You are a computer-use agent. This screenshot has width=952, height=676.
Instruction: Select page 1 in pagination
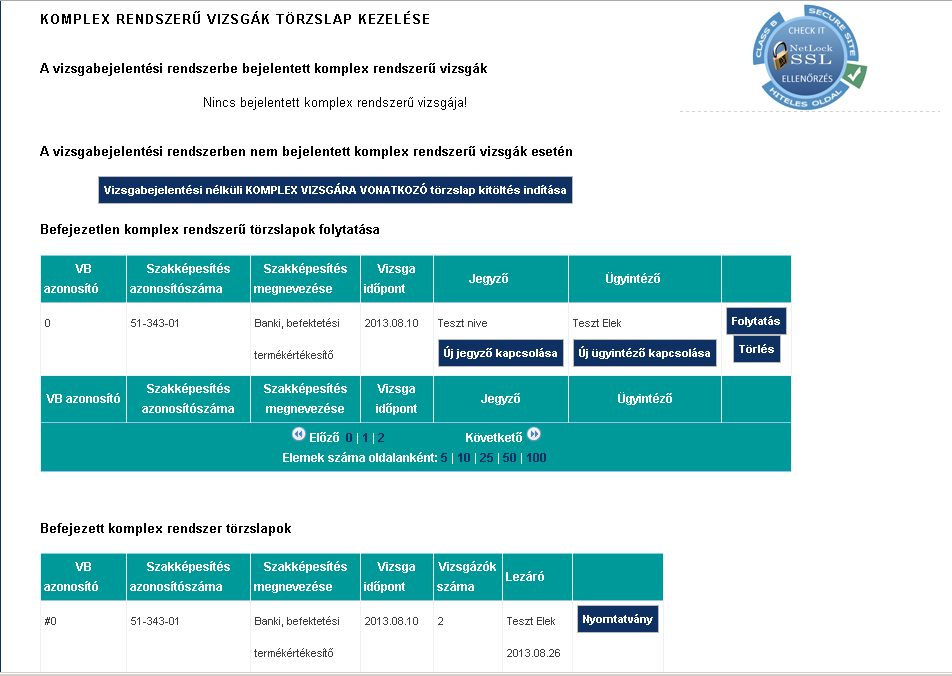click(365, 437)
